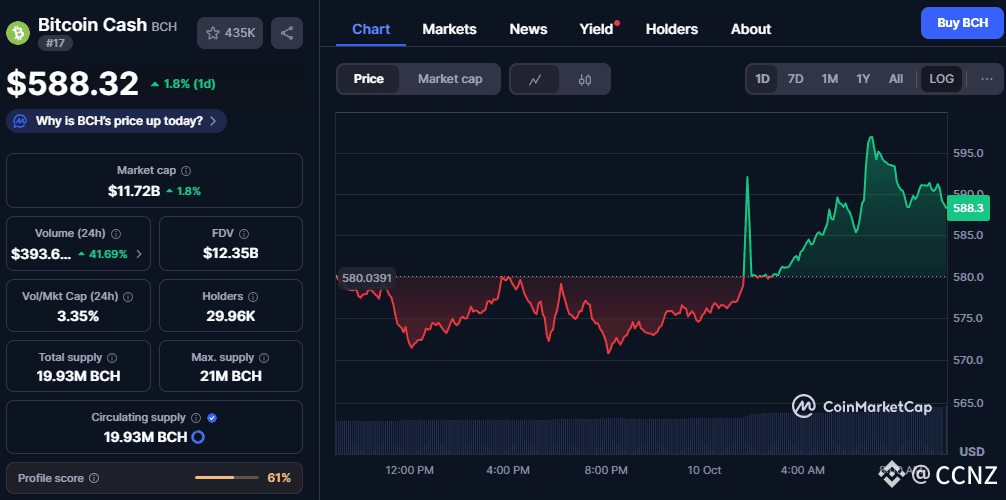Toggle the LOG scale button
Image resolution: width=1006 pixels, height=500 pixels.
[942, 79]
